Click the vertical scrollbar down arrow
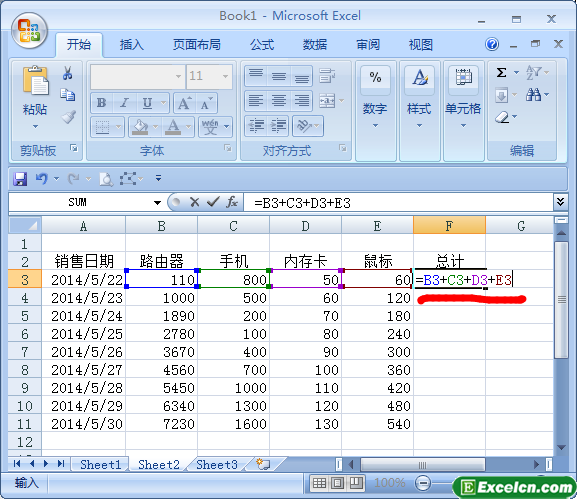577x499 pixels. 561,447
